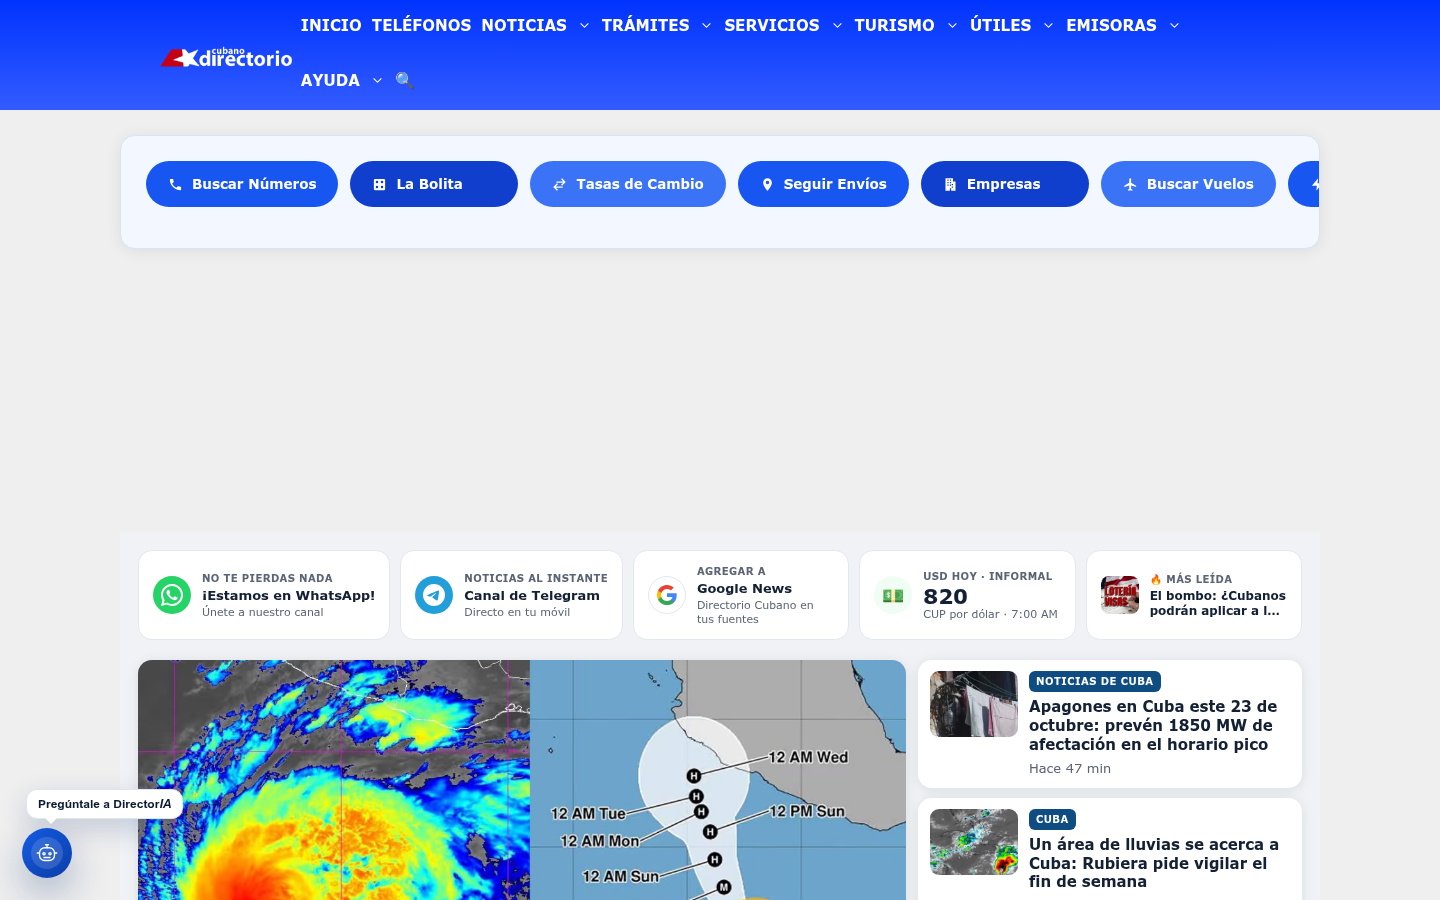Click the 'Pregúntale a DirectorIA' tooltip
Viewport: 1440px width, 900px height.
(x=105, y=804)
